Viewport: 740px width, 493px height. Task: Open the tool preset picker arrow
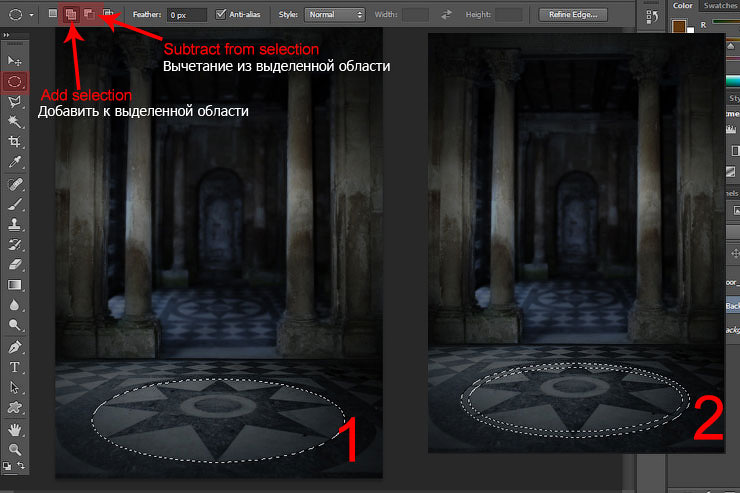(x=32, y=15)
